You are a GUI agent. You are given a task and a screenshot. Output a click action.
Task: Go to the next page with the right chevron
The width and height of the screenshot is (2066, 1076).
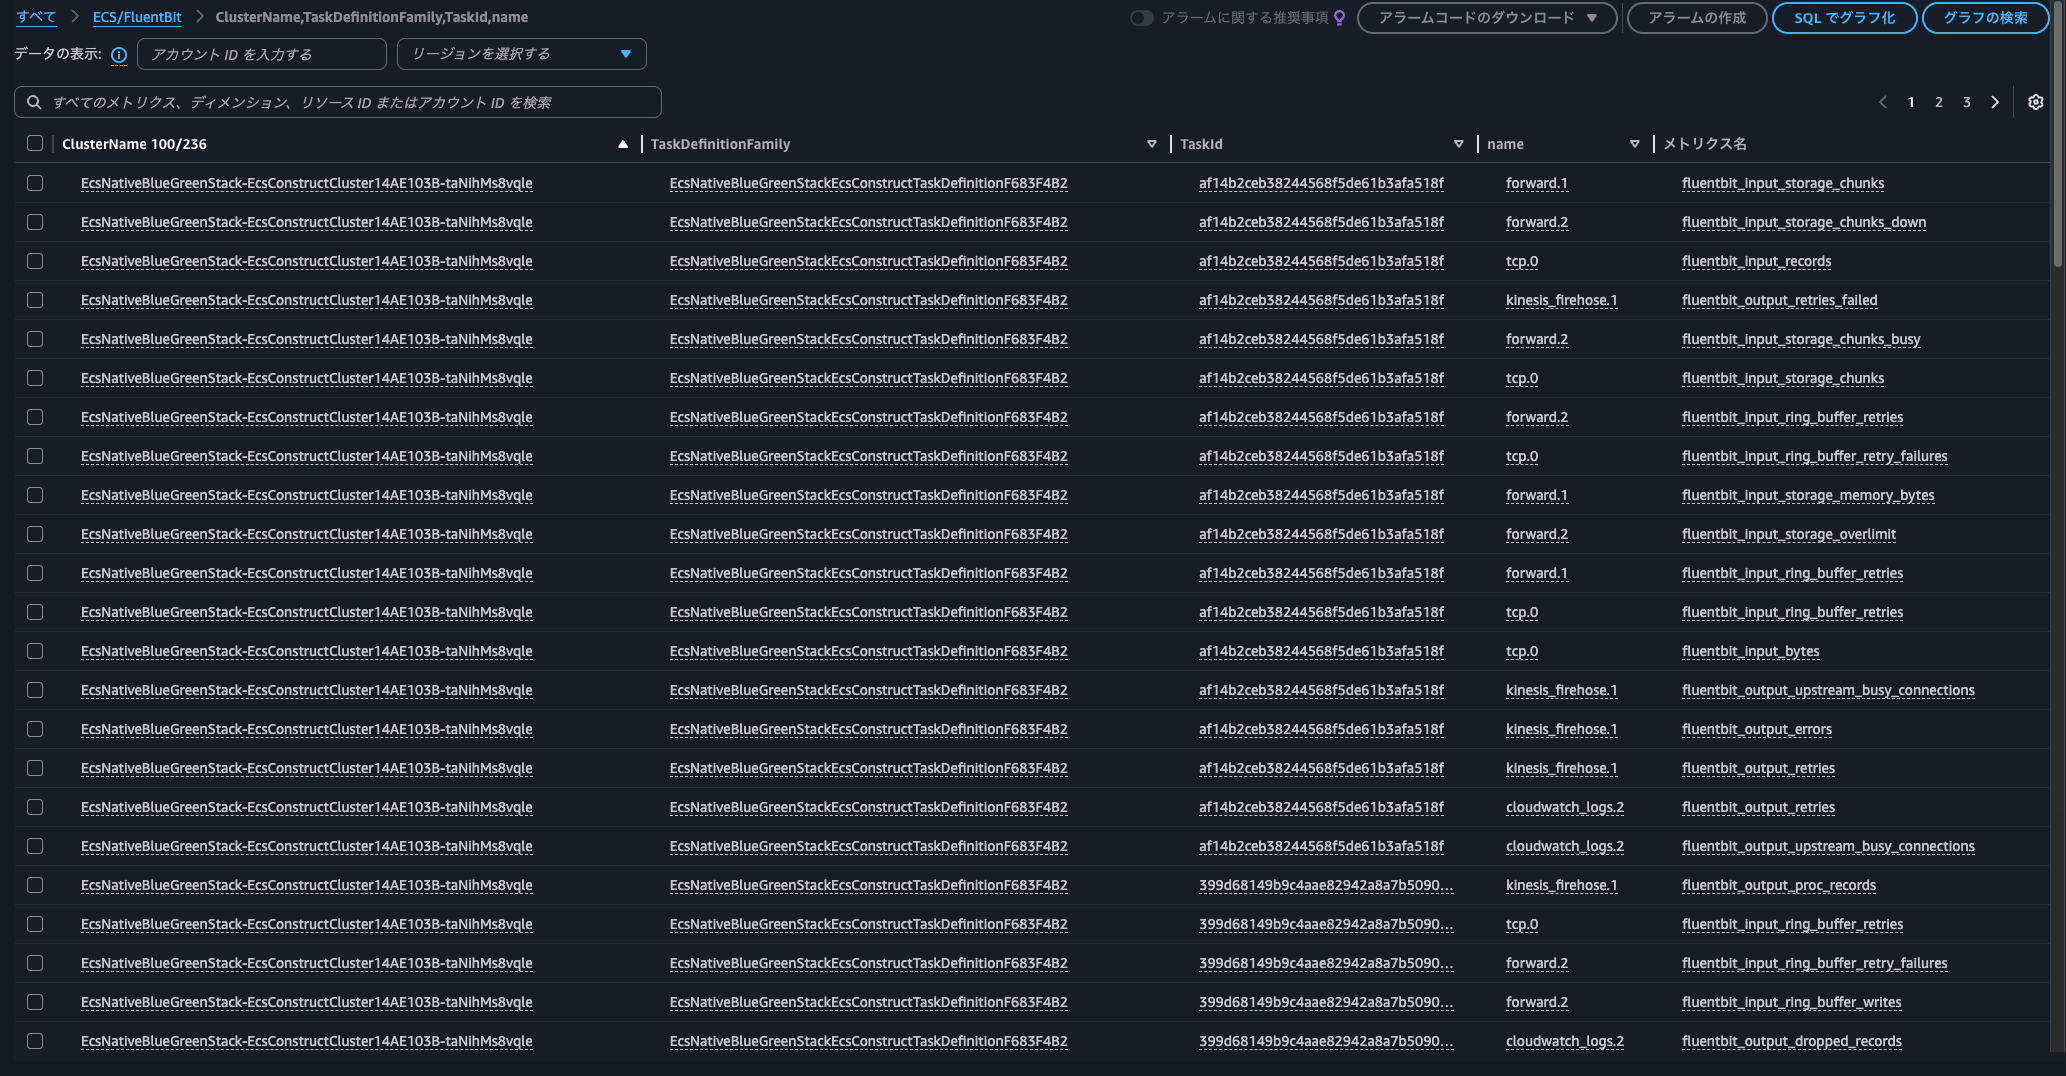tap(1996, 101)
